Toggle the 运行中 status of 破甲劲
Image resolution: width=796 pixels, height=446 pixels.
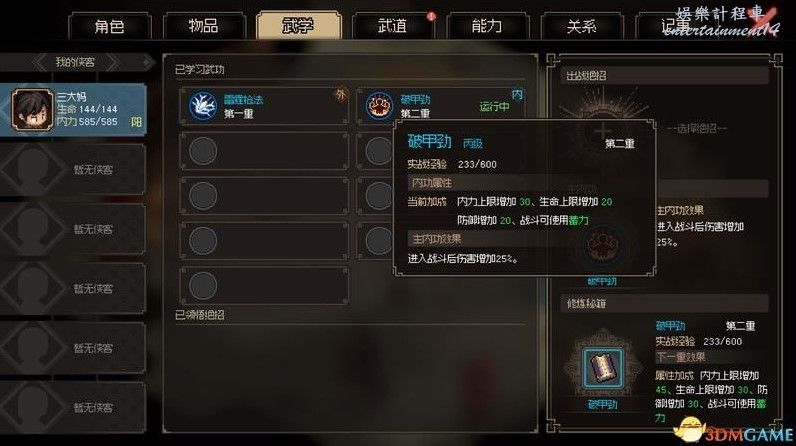(x=494, y=107)
